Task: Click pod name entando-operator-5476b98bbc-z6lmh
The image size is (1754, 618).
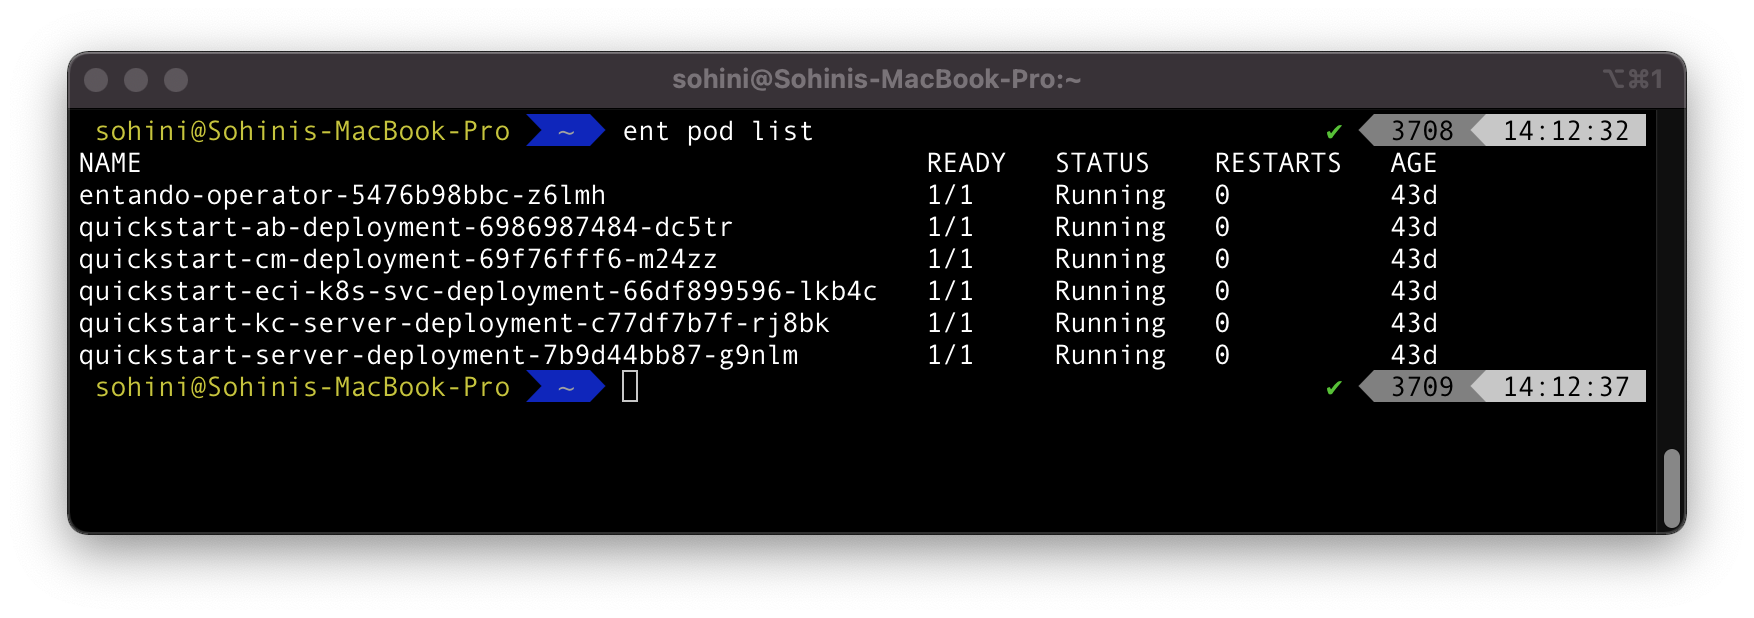Action: pos(342,195)
